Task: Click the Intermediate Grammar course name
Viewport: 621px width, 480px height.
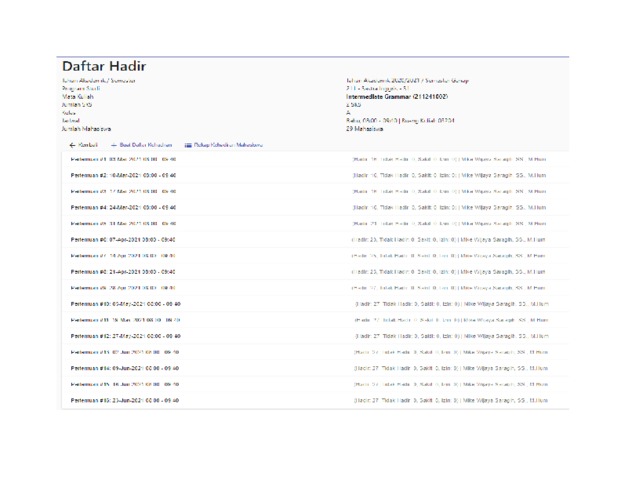Action: pos(397,97)
